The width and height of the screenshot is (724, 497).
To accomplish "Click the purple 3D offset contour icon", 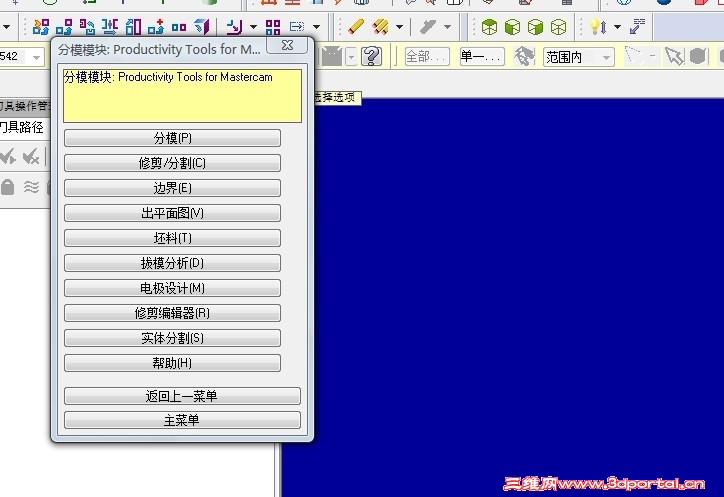I will [202, 27].
